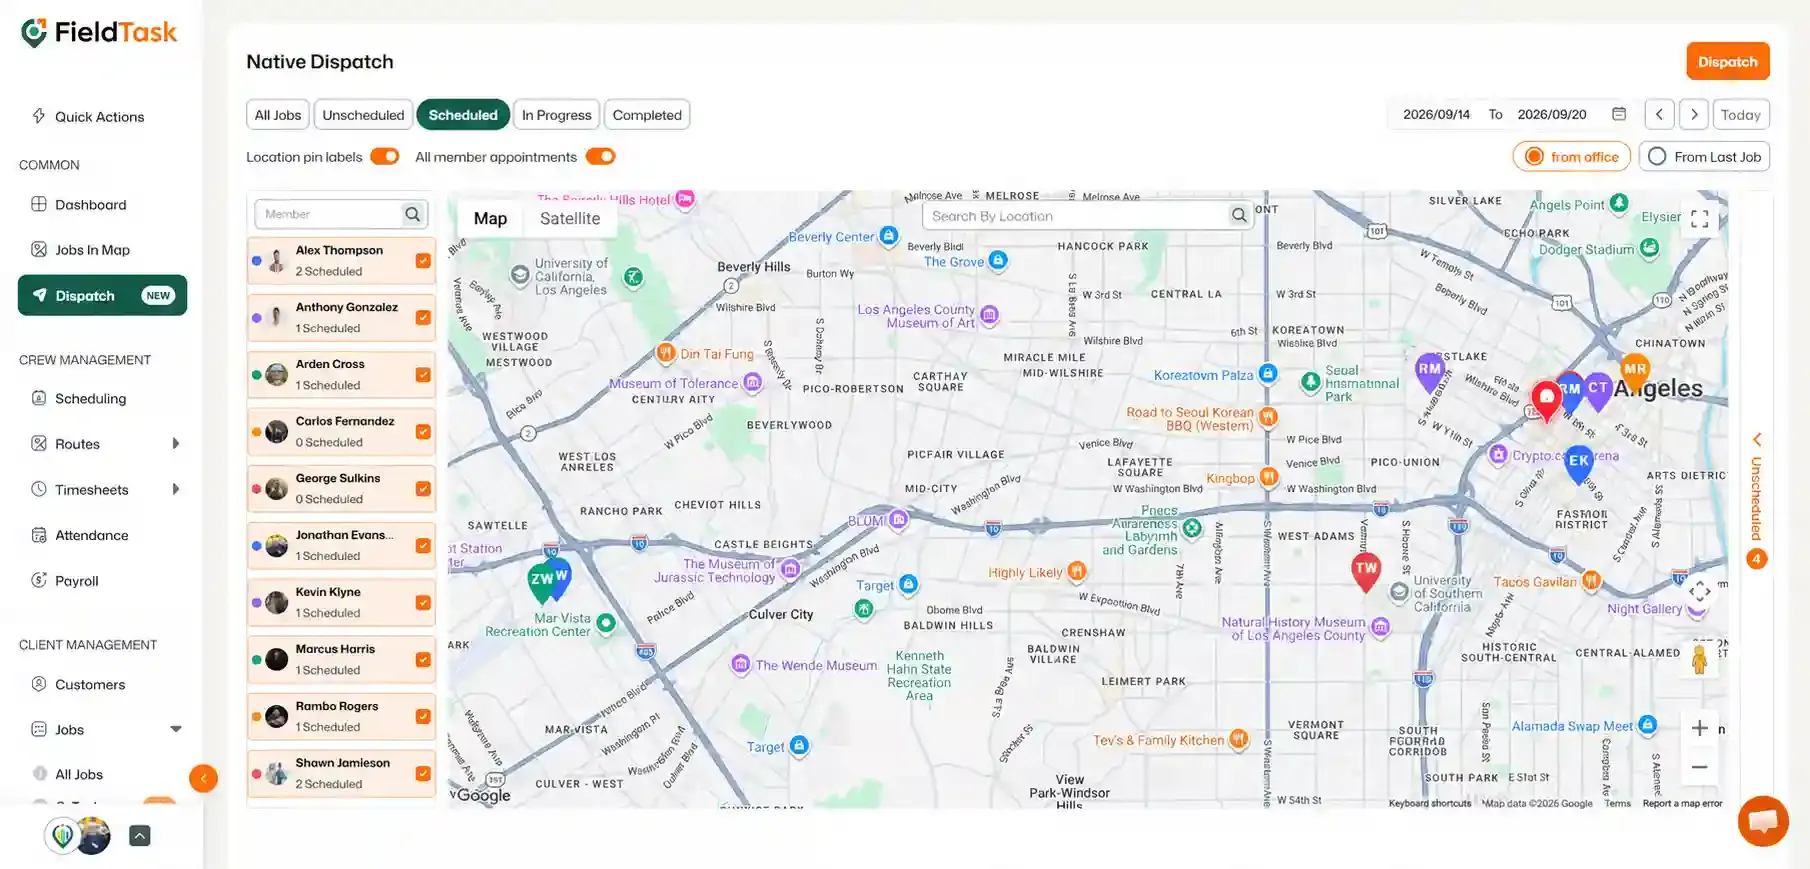Image resolution: width=1810 pixels, height=869 pixels.
Task: Toggle All member appointments switch
Action: coord(600,157)
